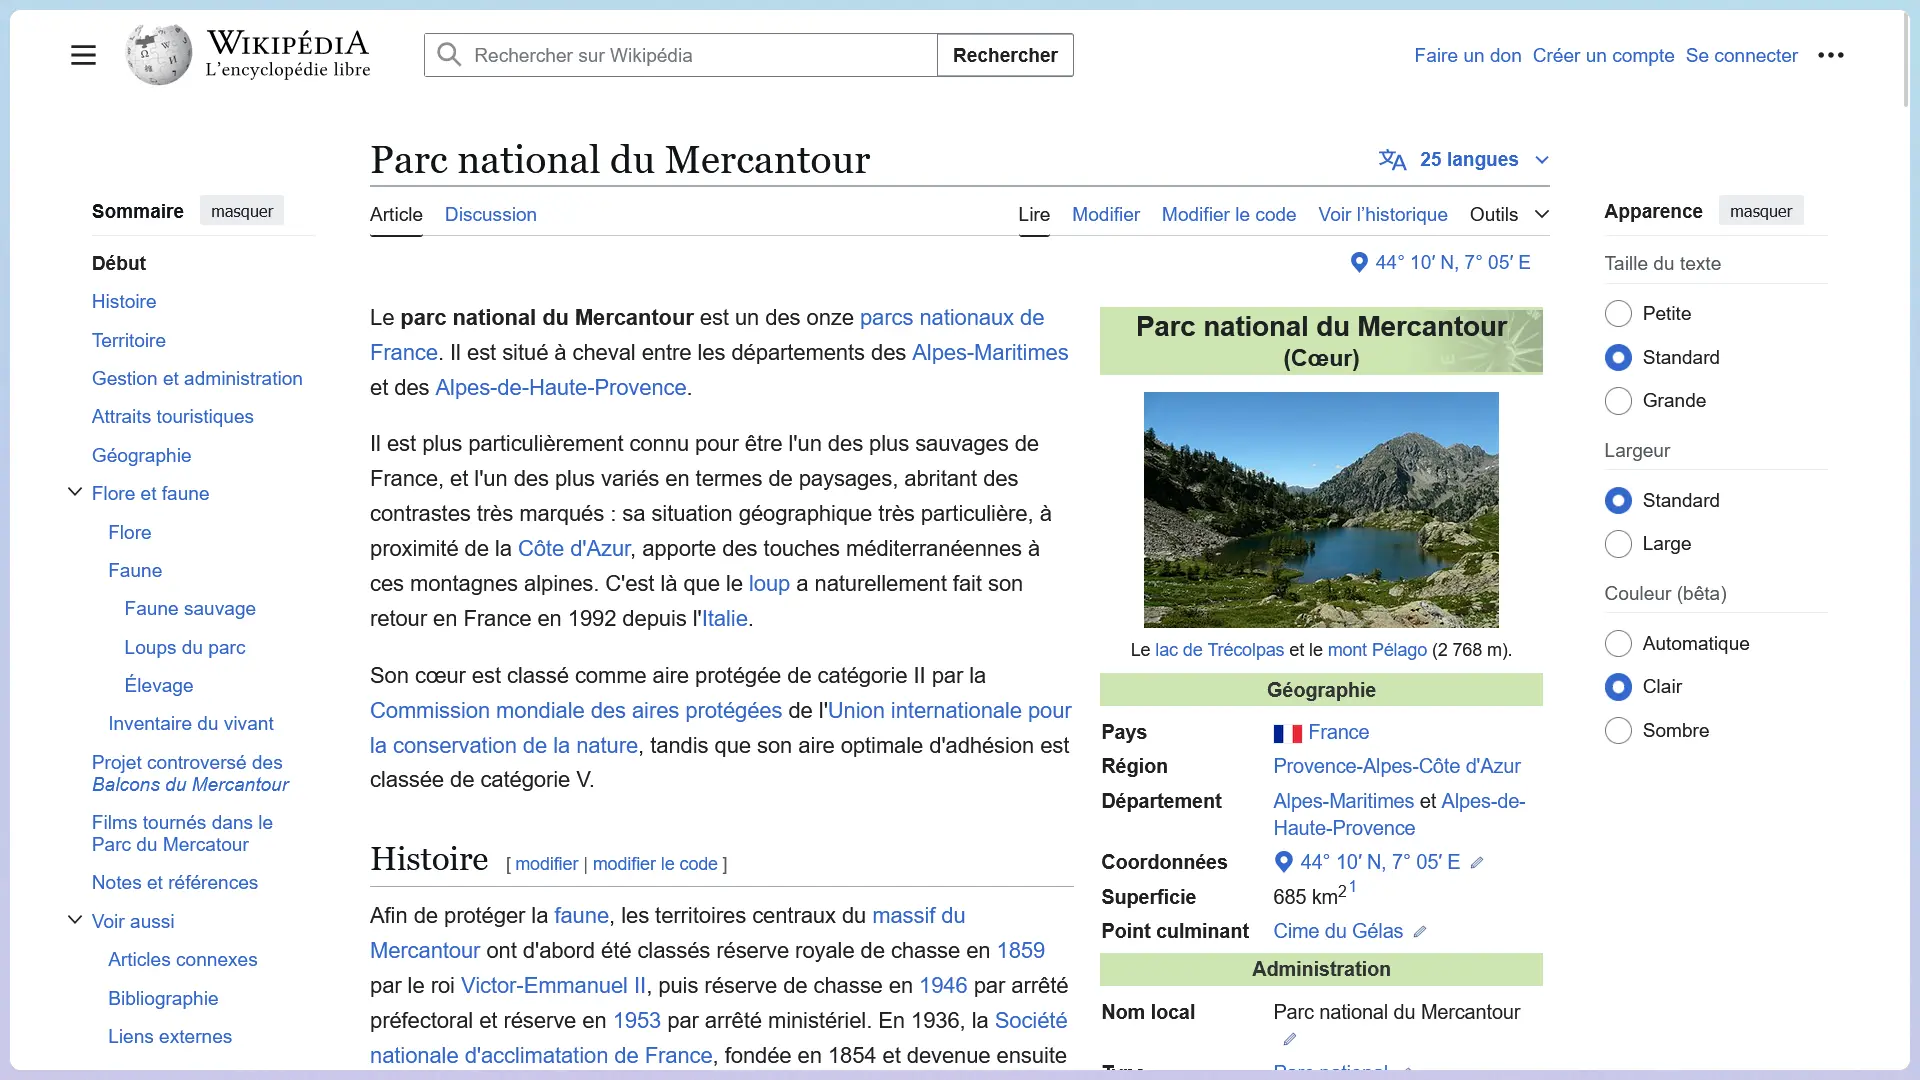
Task: Click the Wikipedia globe logo
Action: (159, 55)
